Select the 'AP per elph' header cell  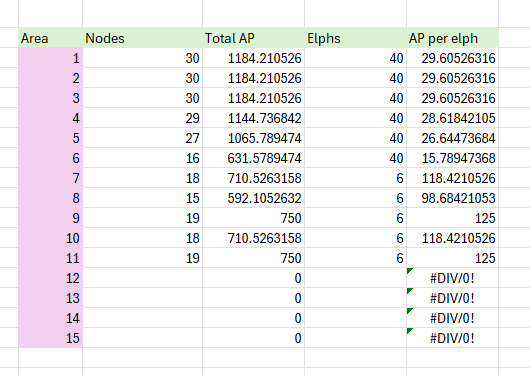point(453,38)
